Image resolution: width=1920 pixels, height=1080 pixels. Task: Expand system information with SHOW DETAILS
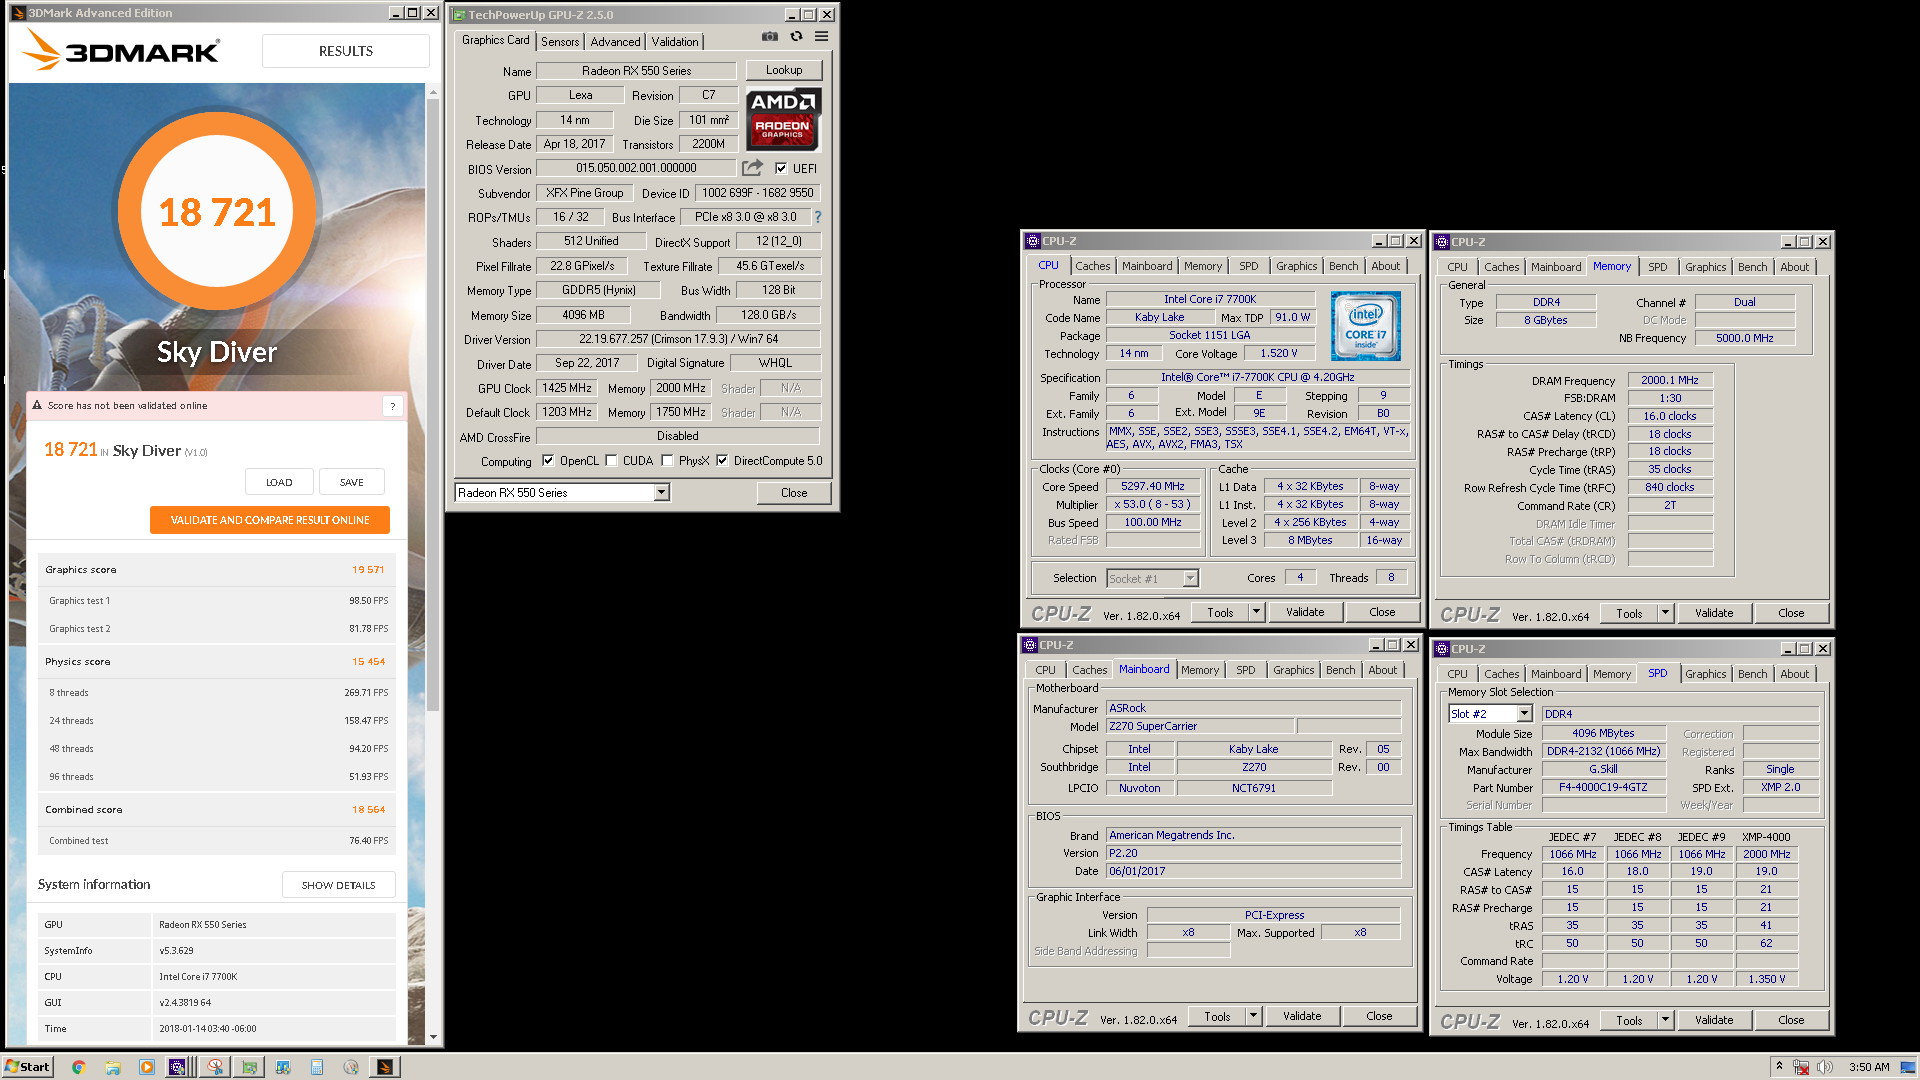click(x=338, y=885)
